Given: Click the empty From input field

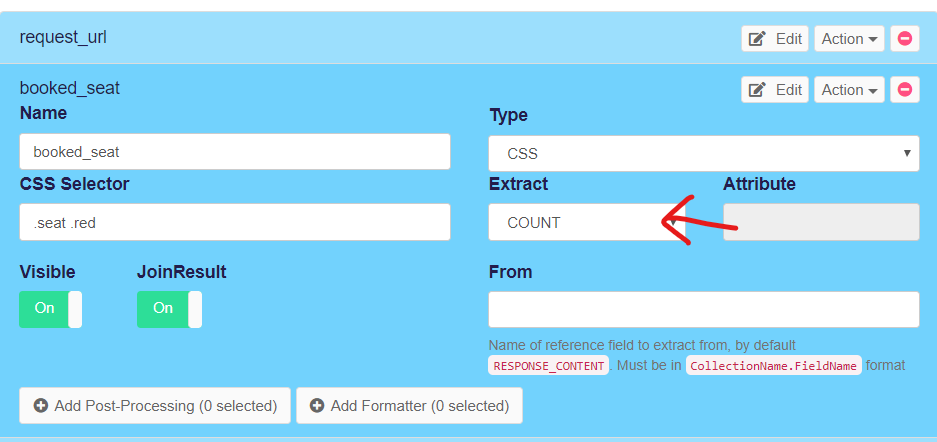Looking at the screenshot, I should tap(704, 309).
